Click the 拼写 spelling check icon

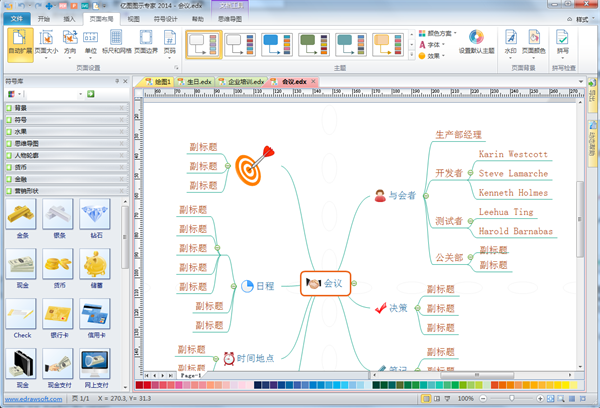click(562, 37)
